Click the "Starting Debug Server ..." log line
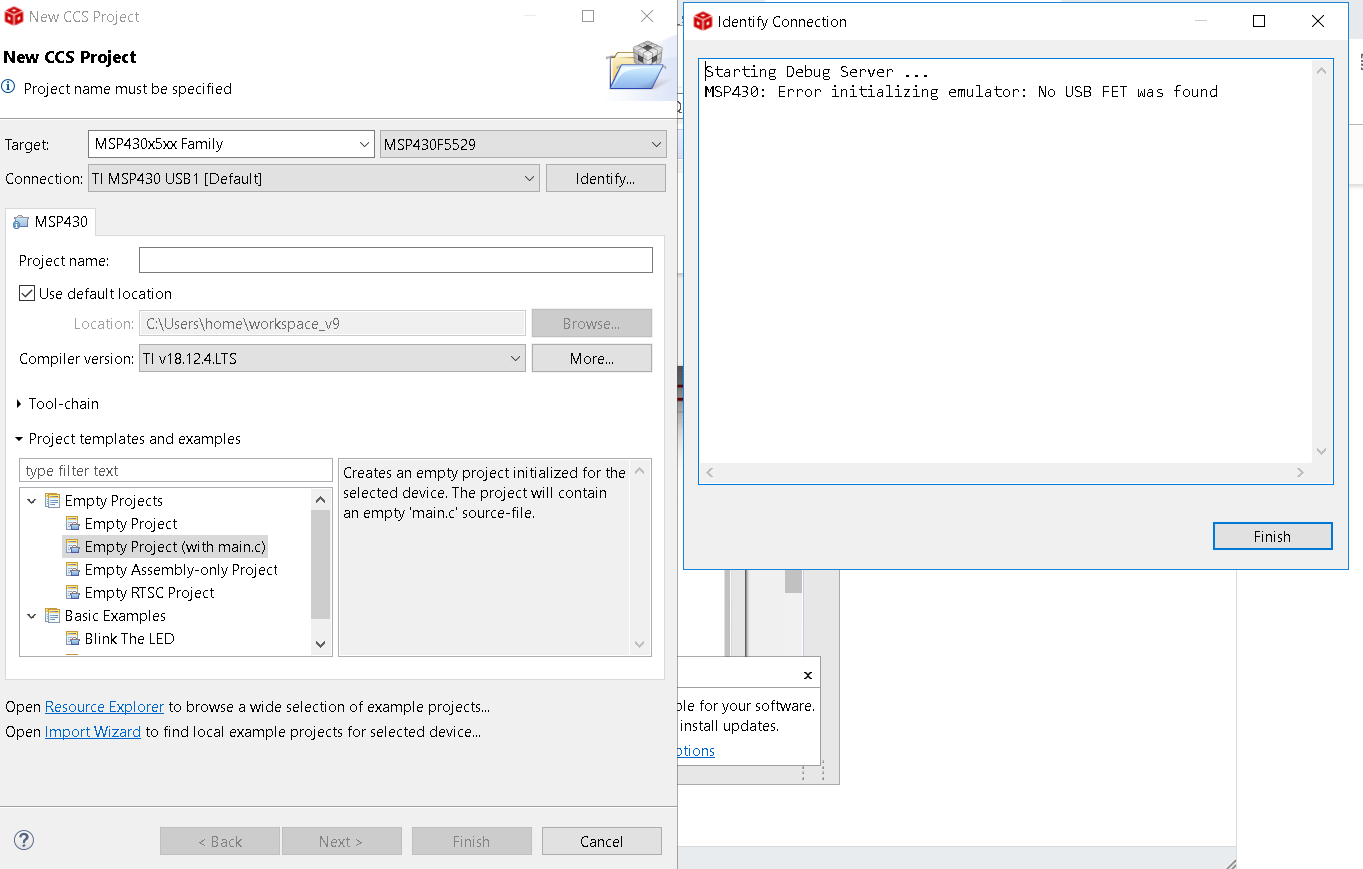 [817, 72]
